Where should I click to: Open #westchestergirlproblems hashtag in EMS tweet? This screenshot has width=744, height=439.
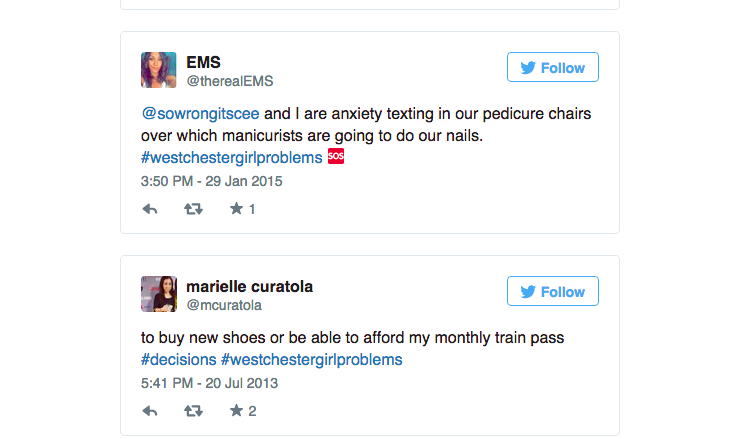point(231,158)
